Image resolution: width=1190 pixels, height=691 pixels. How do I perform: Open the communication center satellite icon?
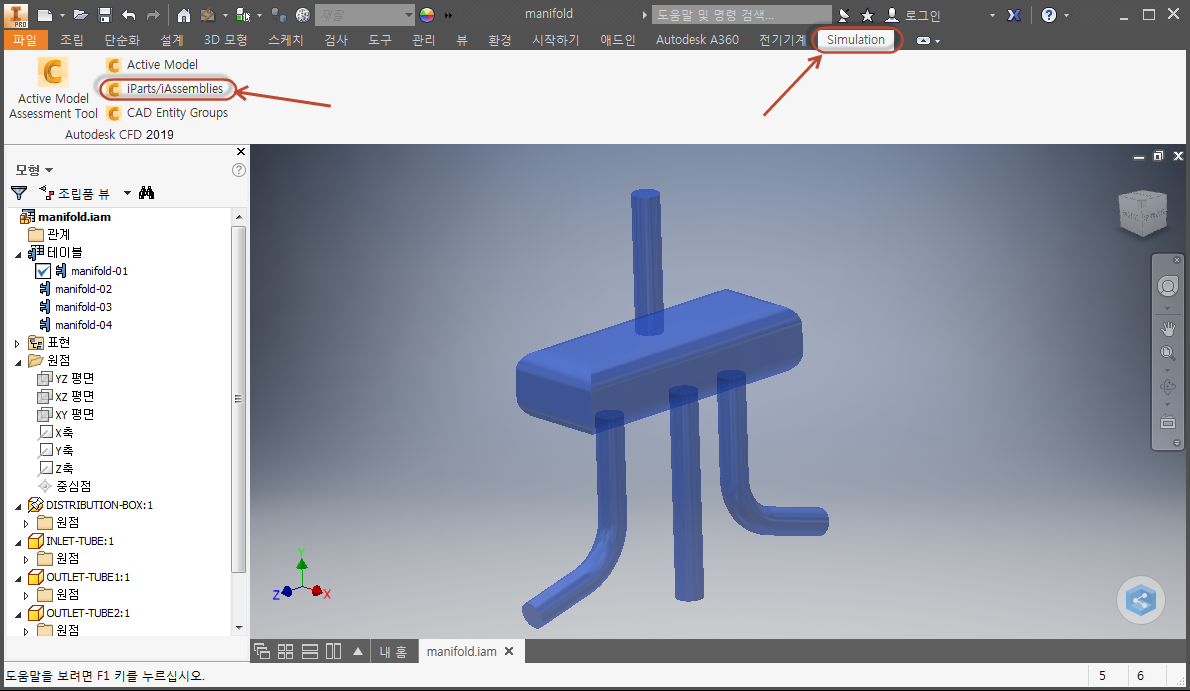(844, 14)
